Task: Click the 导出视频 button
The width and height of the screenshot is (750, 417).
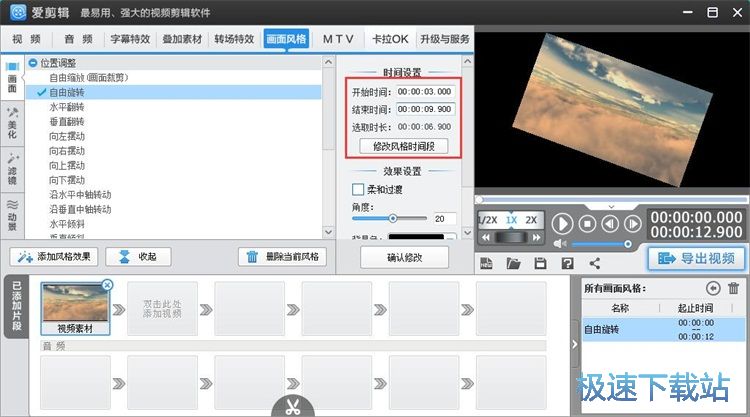Action: click(x=696, y=259)
